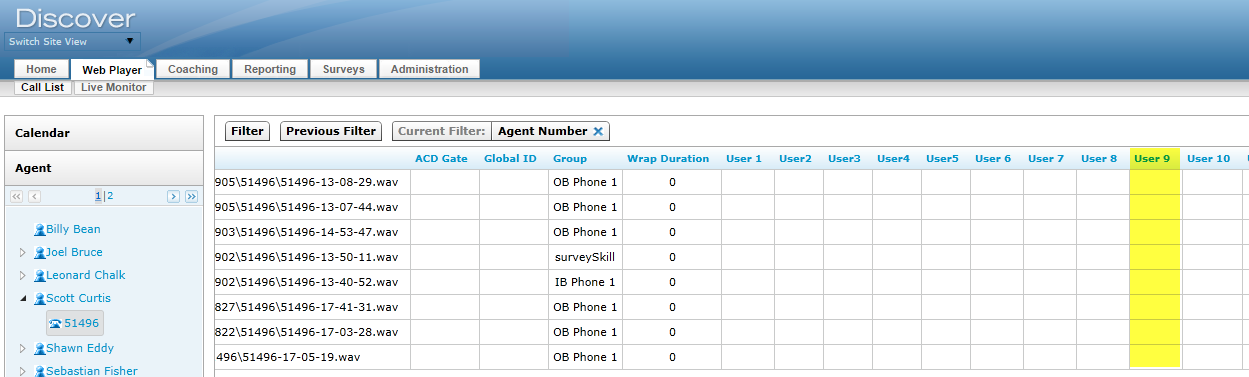Go to page 2 of agent list
This screenshot has height=377, width=1249.
pyautogui.click(x=110, y=197)
